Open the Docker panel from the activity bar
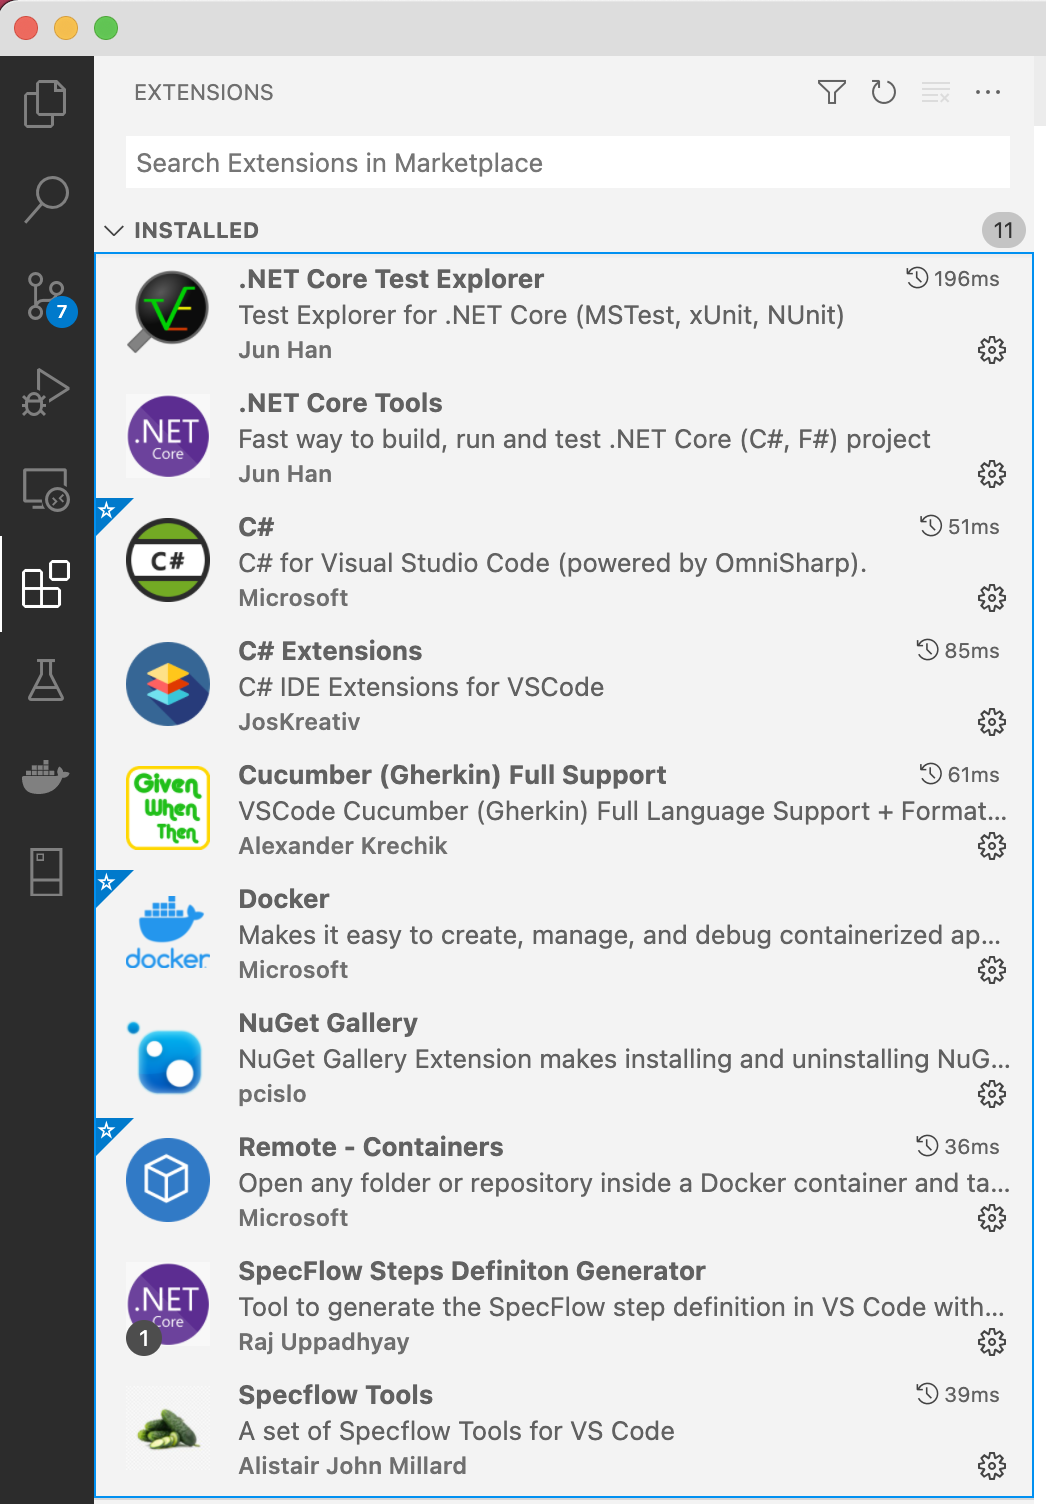This screenshot has width=1046, height=1504. click(x=46, y=778)
